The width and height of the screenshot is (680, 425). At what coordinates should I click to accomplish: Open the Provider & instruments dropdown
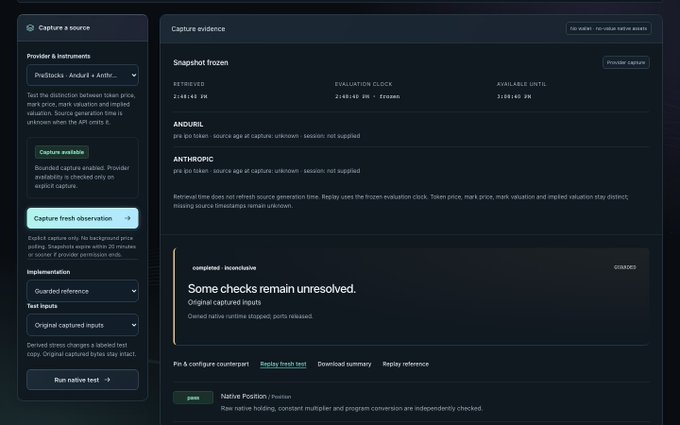(x=82, y=75)
